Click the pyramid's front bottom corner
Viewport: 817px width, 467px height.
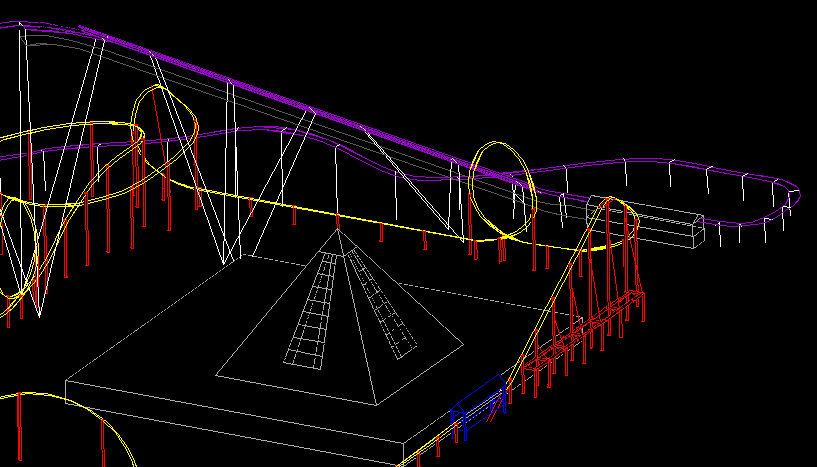[377, 405]
